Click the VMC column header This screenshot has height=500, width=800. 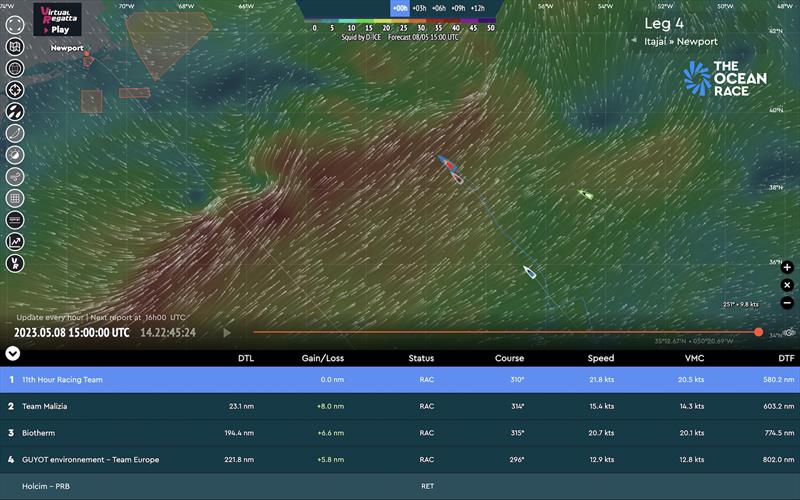[x=694, y=358]
